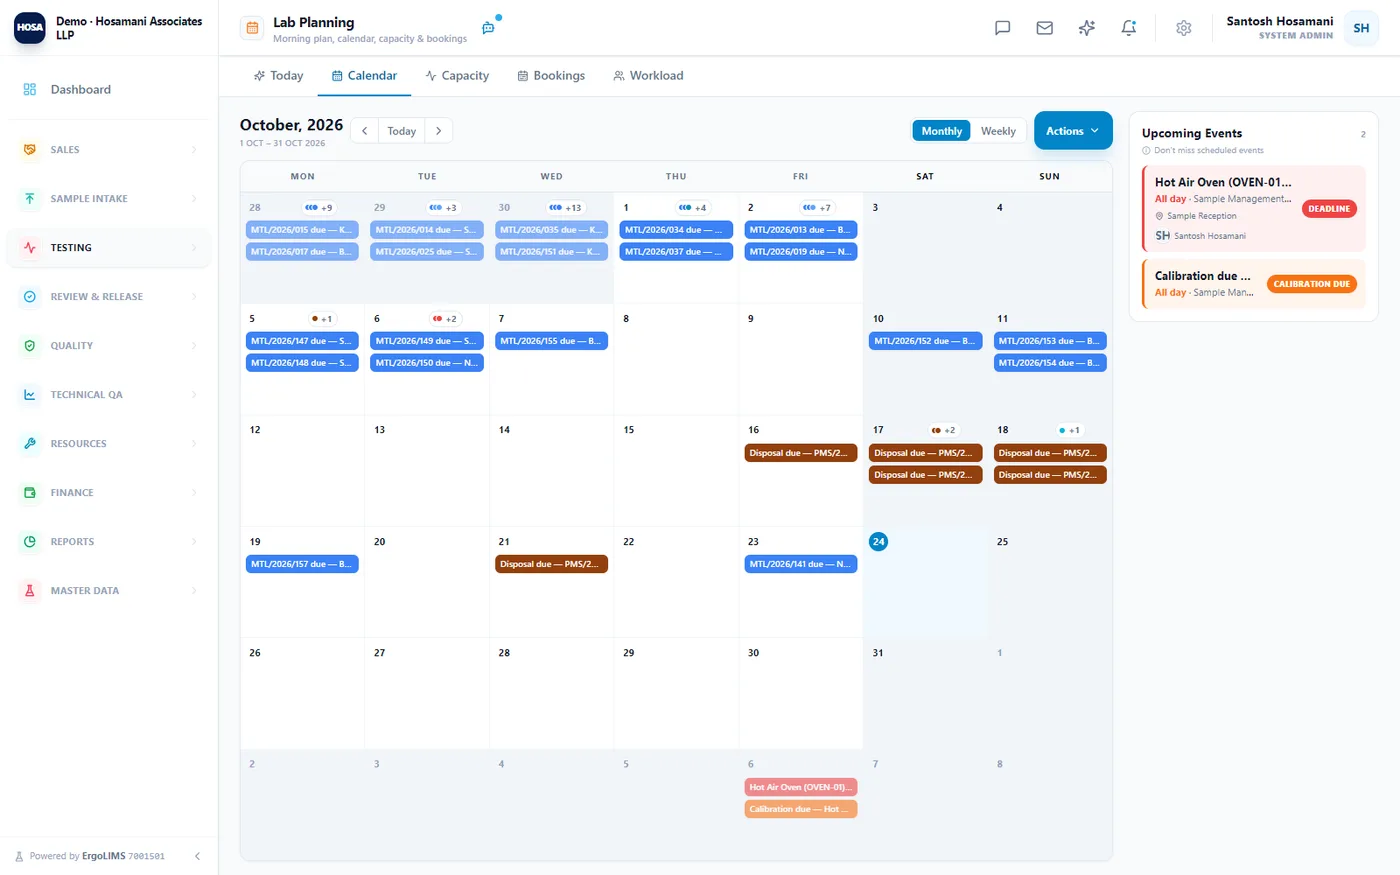Open the Workload tab
Screen dimensions: 1400x875
pyautogui.click(x=648, y=75)
